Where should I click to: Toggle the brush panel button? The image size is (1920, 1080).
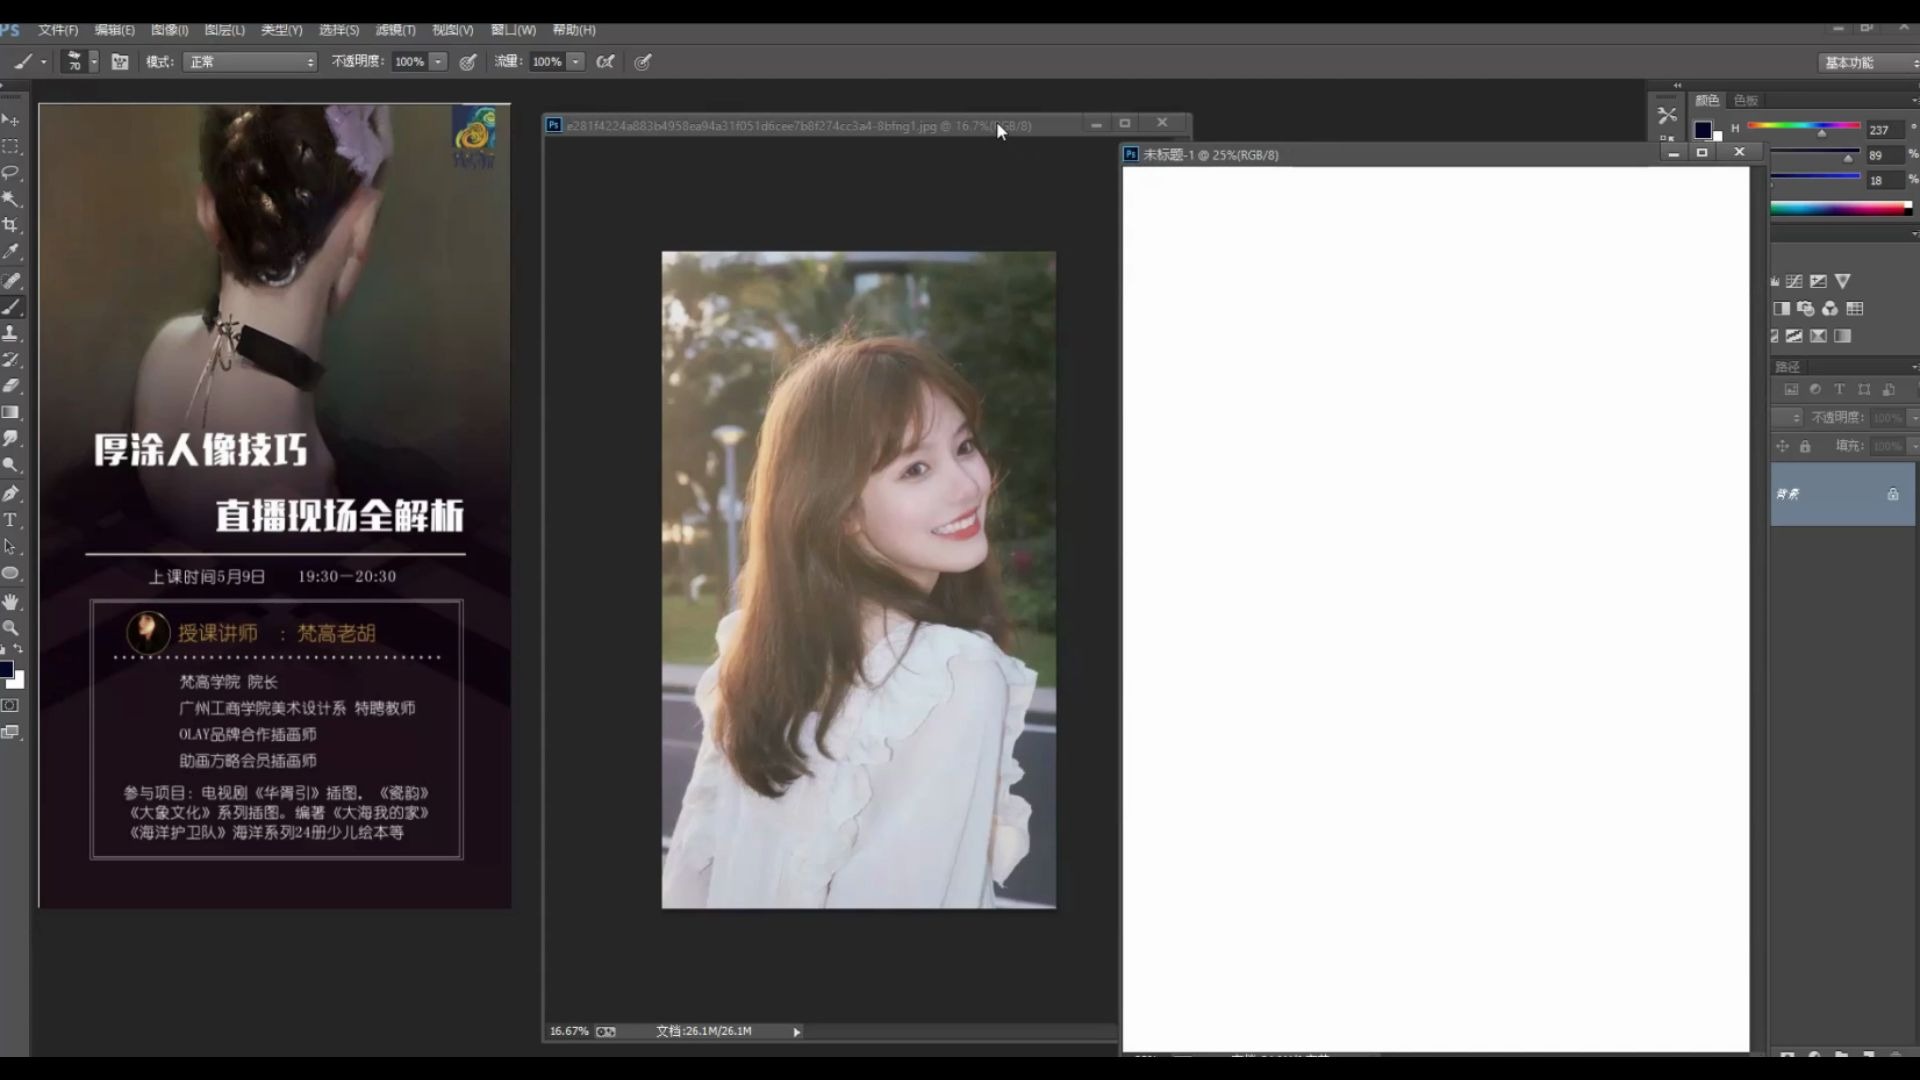tap(120, 62)
